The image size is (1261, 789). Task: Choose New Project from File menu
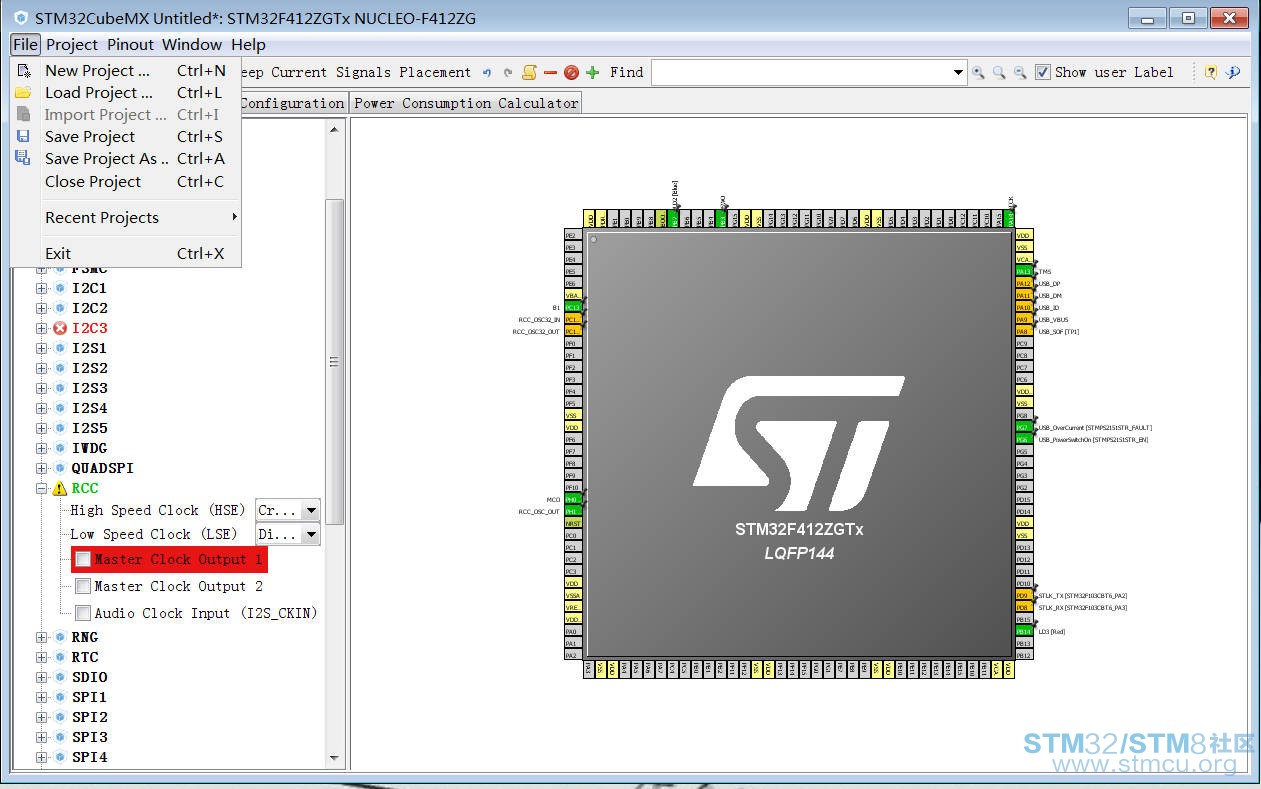[x=126, y=71]
